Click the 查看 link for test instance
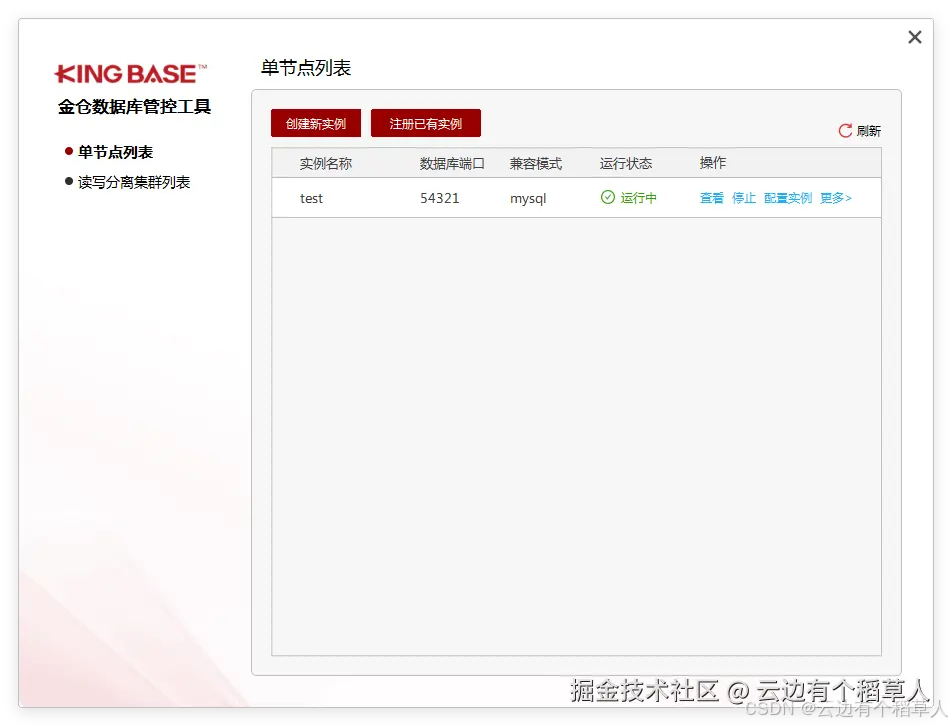952x726 pixels. (712, 198)
